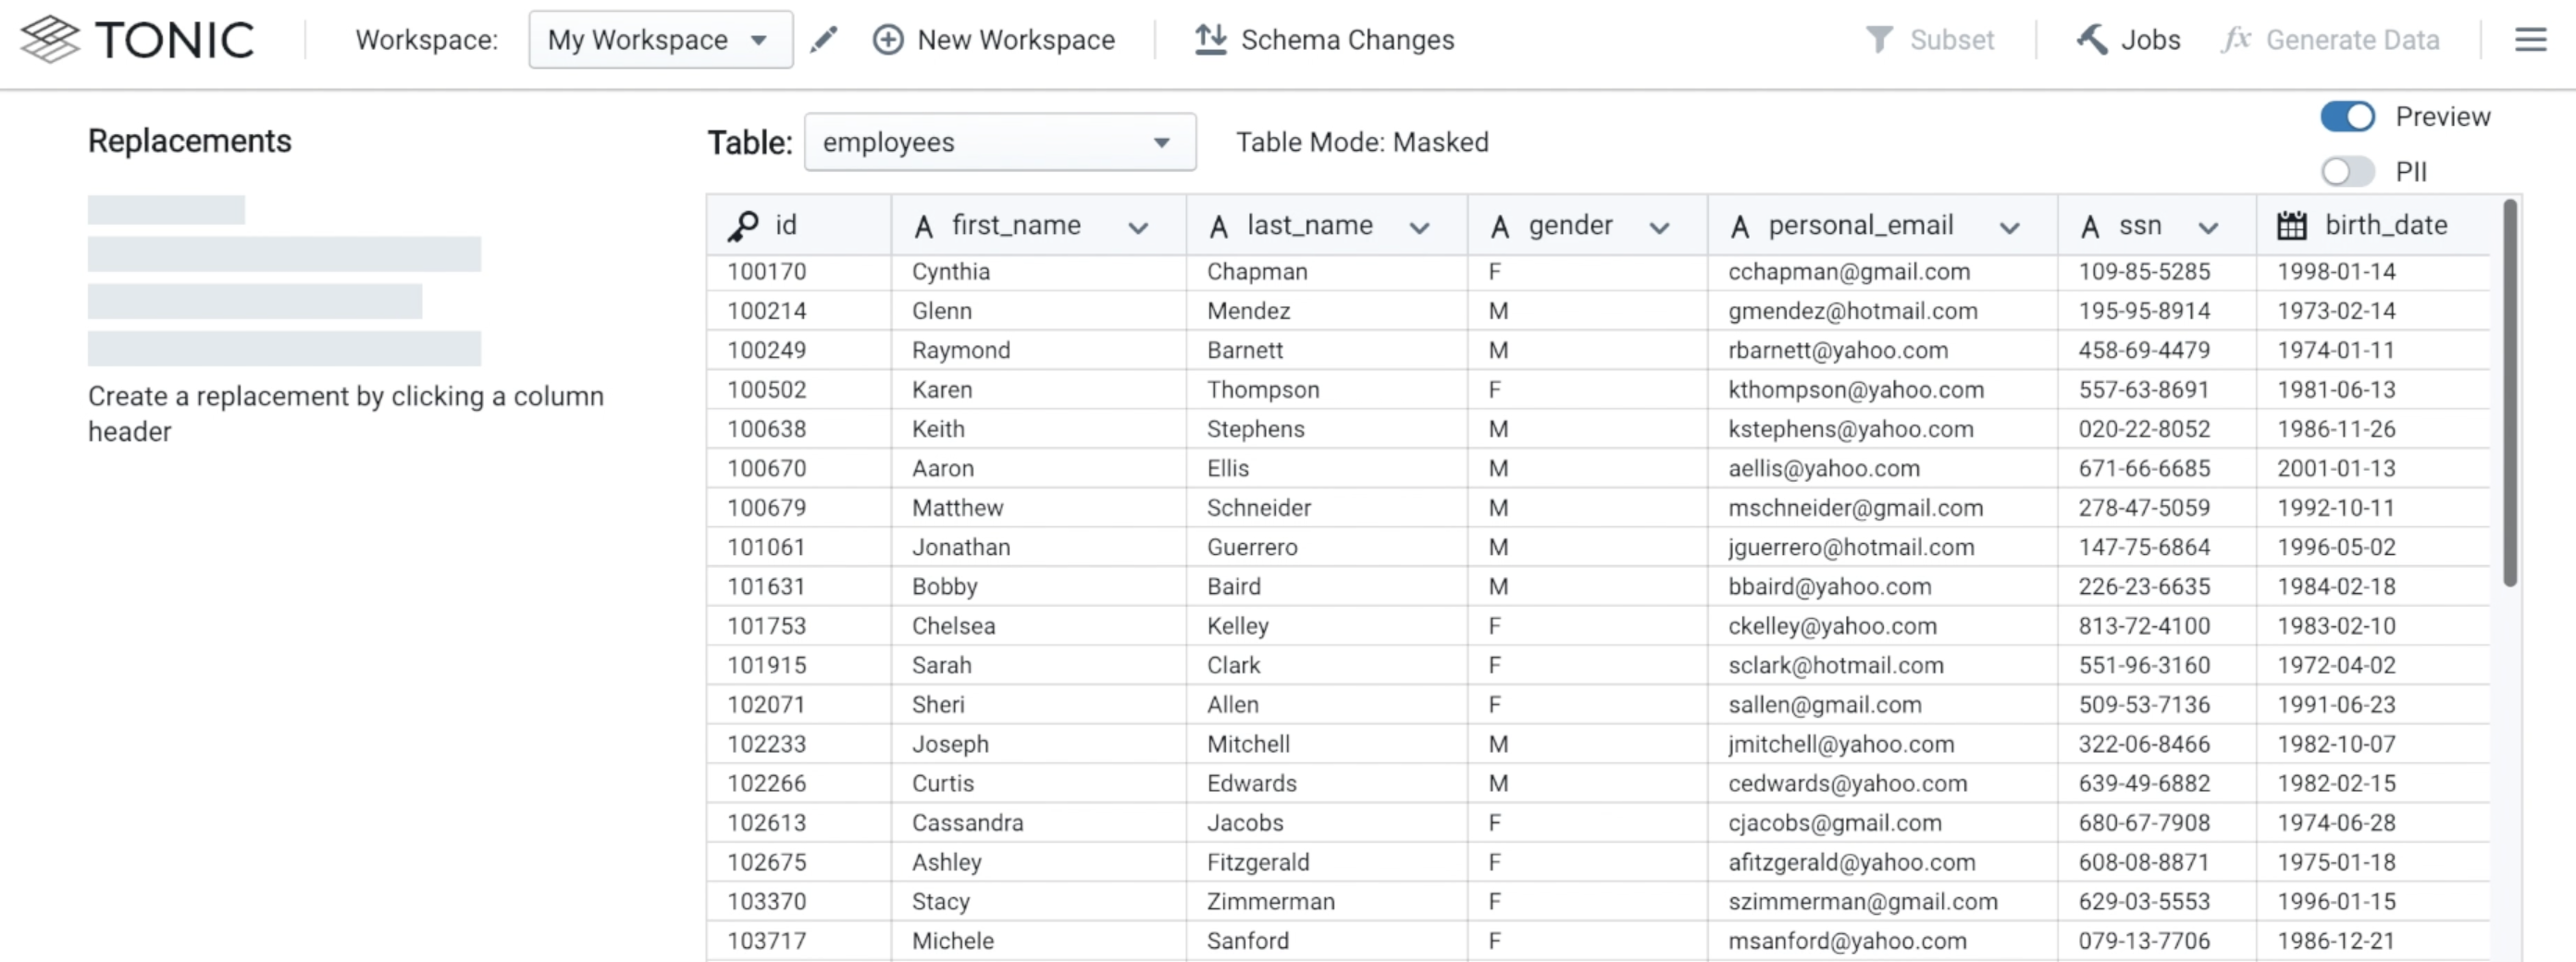The width and height of the screenshot is (2576, 962).
Task: Open the My Workspace dropdown
Action: point(660,40)
